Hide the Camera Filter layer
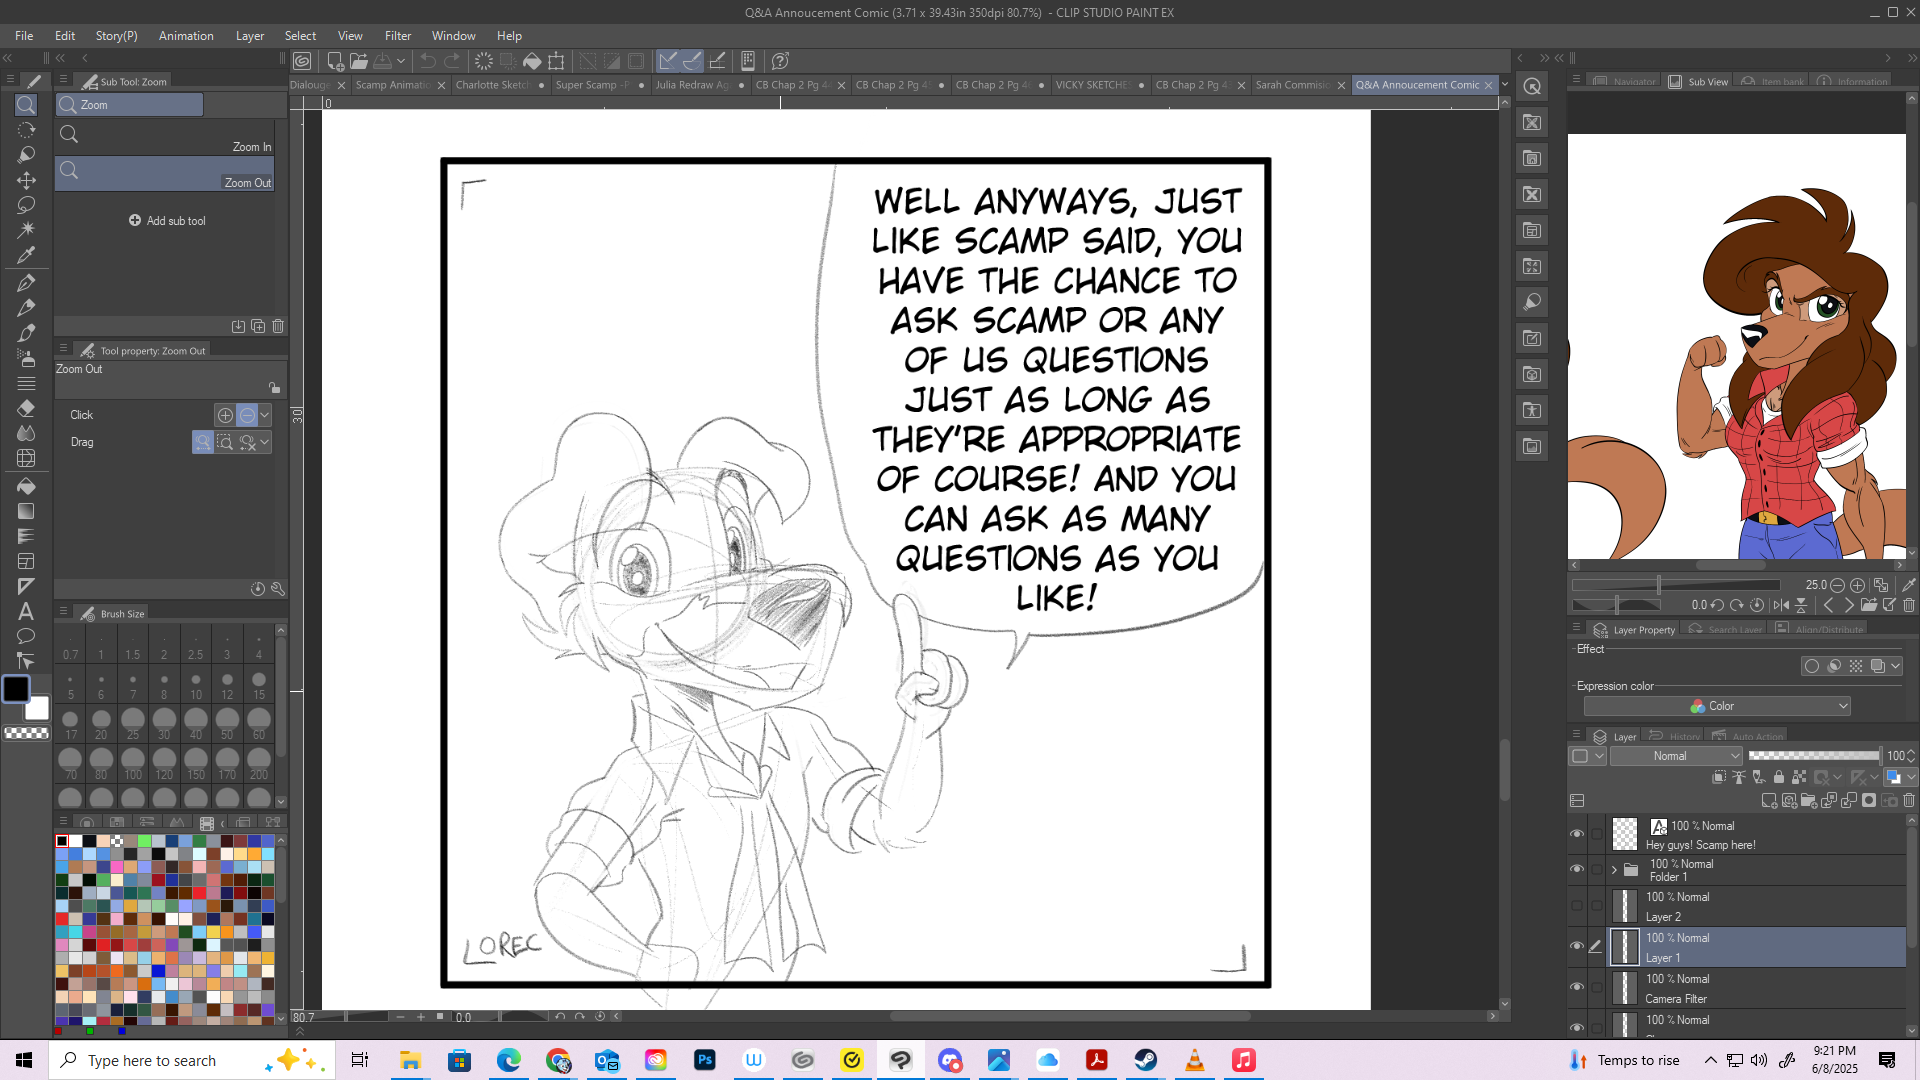Screen dimensions: 1920x1080 [1577, 988]
